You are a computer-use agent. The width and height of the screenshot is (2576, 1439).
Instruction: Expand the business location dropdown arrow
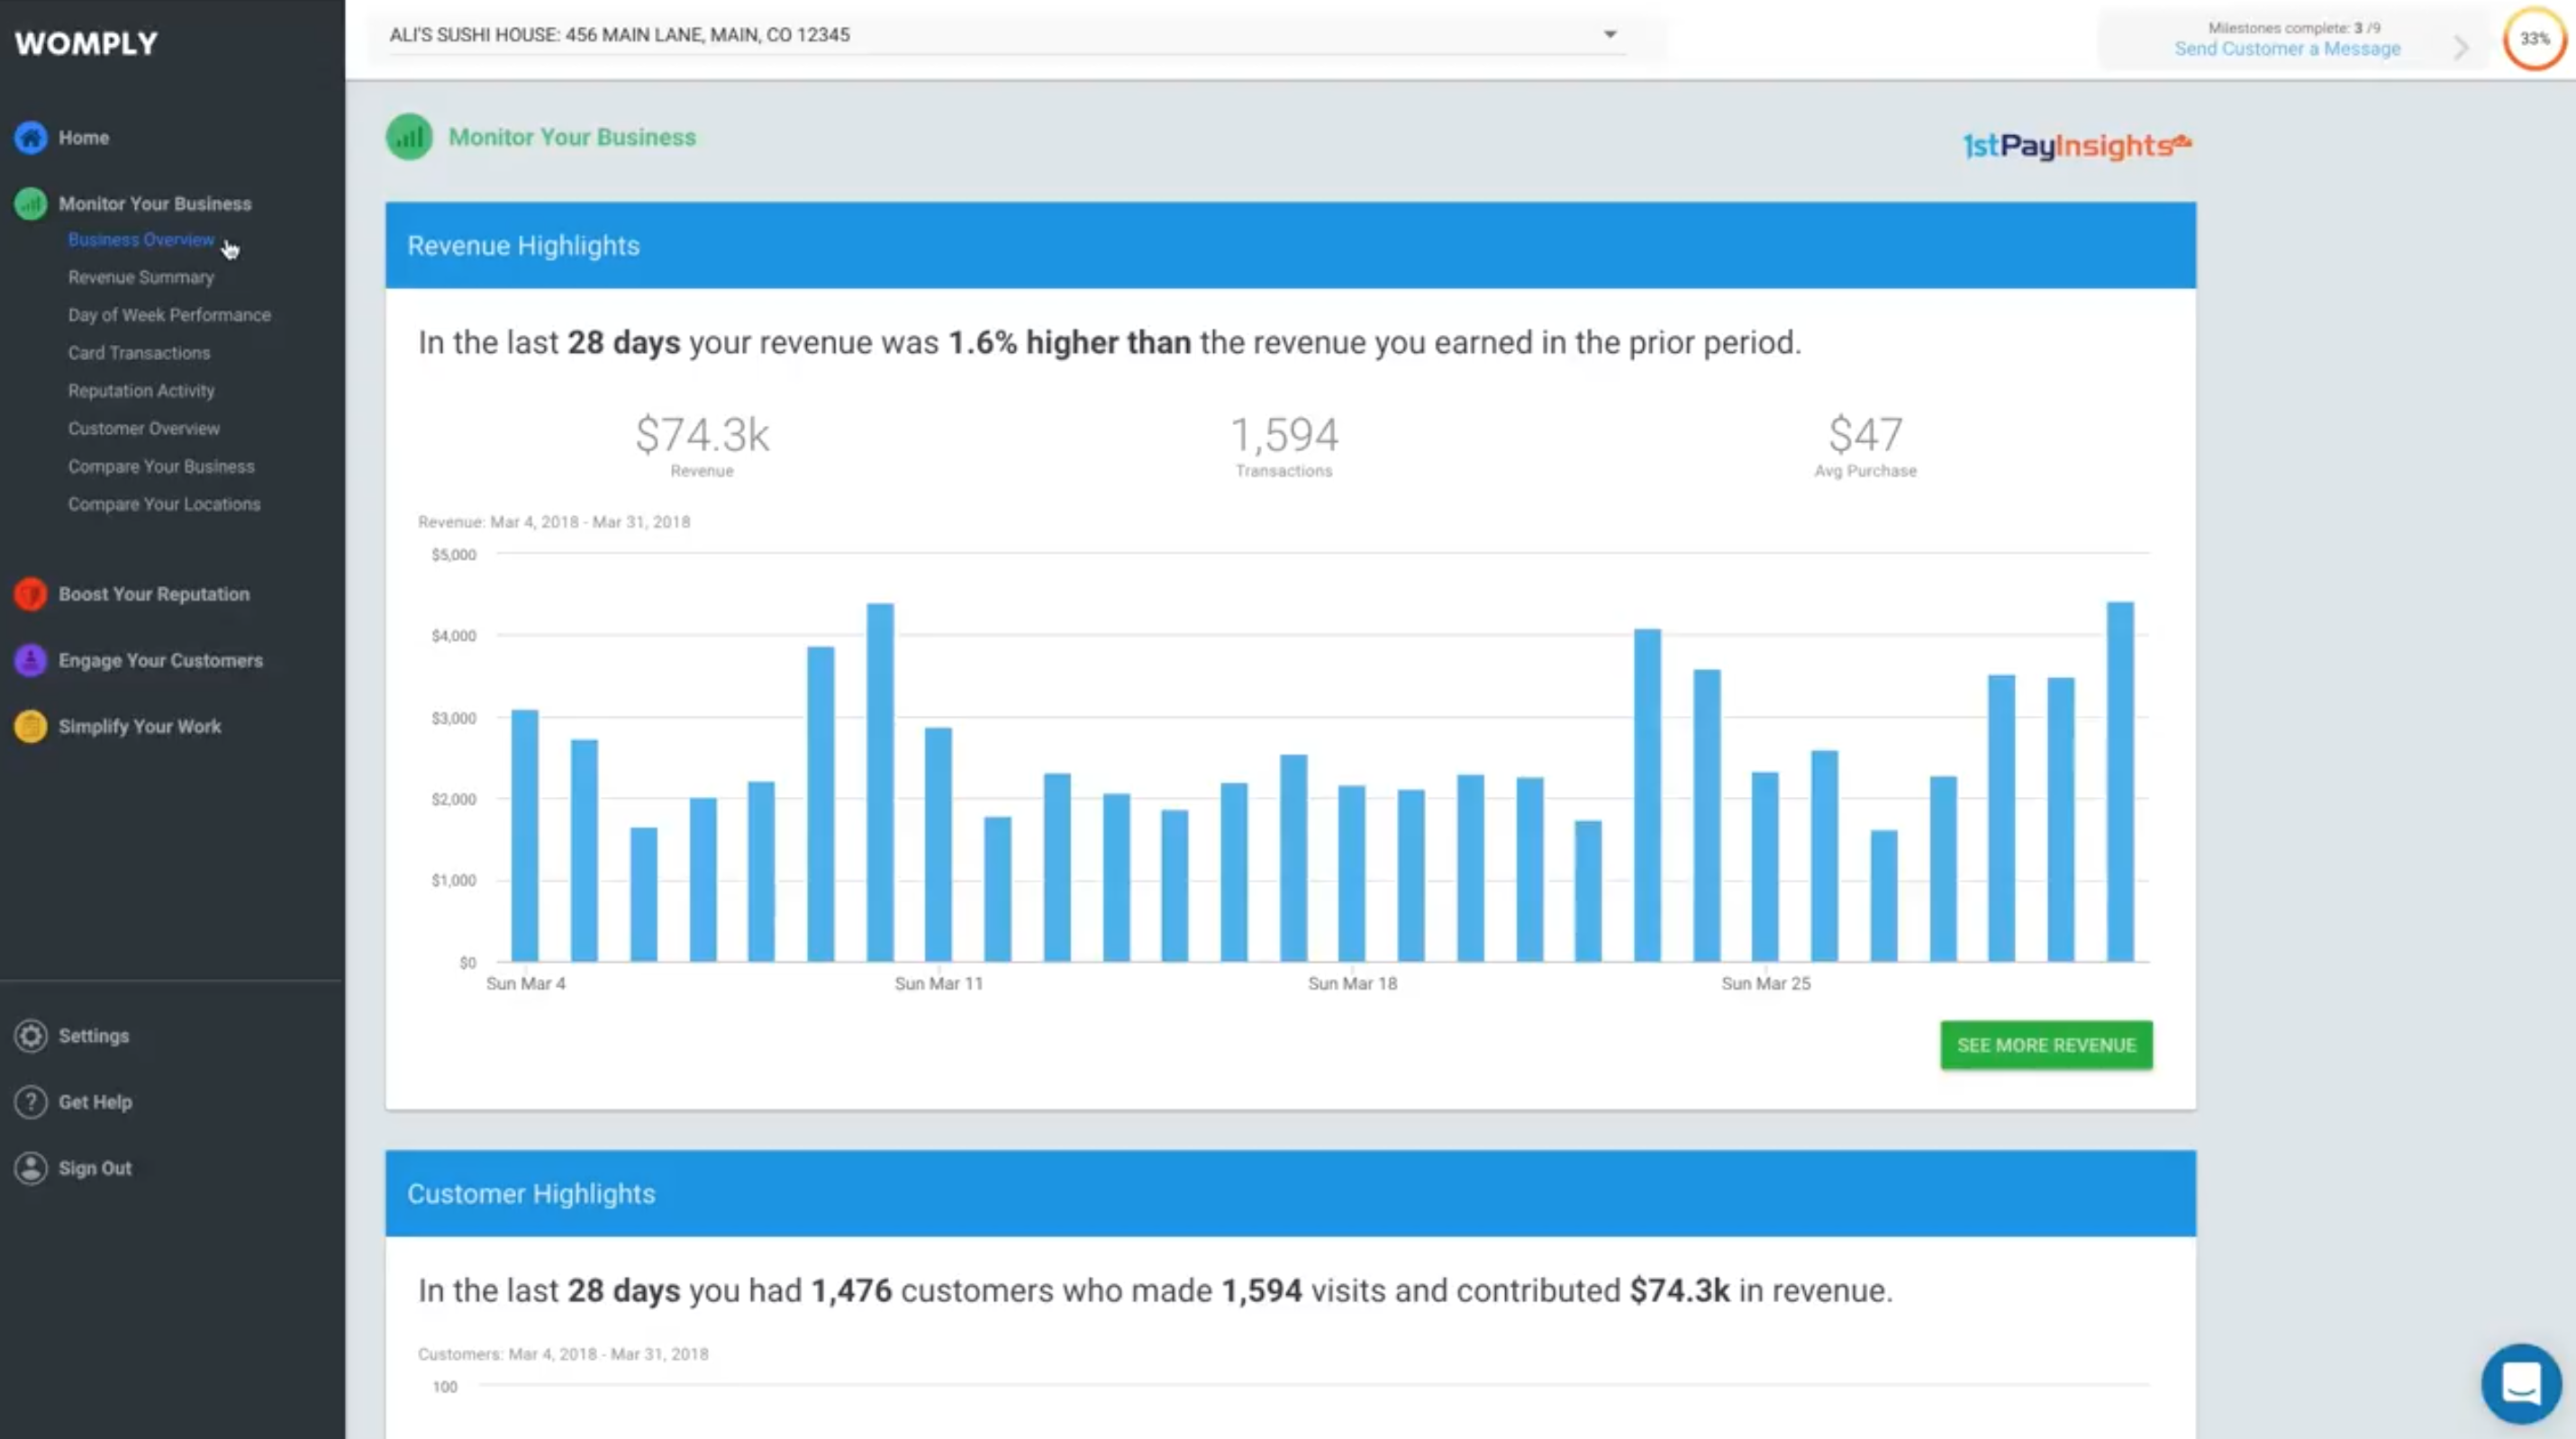pyautogui.click(x=1610, y=34)
